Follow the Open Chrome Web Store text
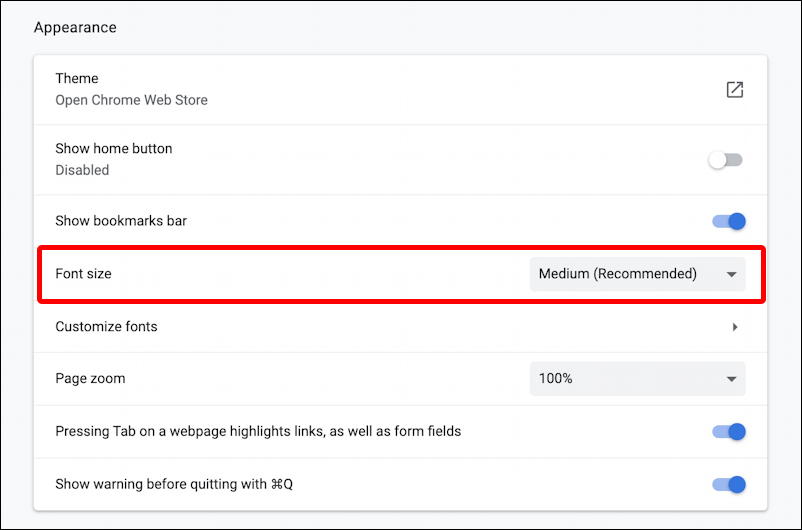 click(x=131, y=100)
